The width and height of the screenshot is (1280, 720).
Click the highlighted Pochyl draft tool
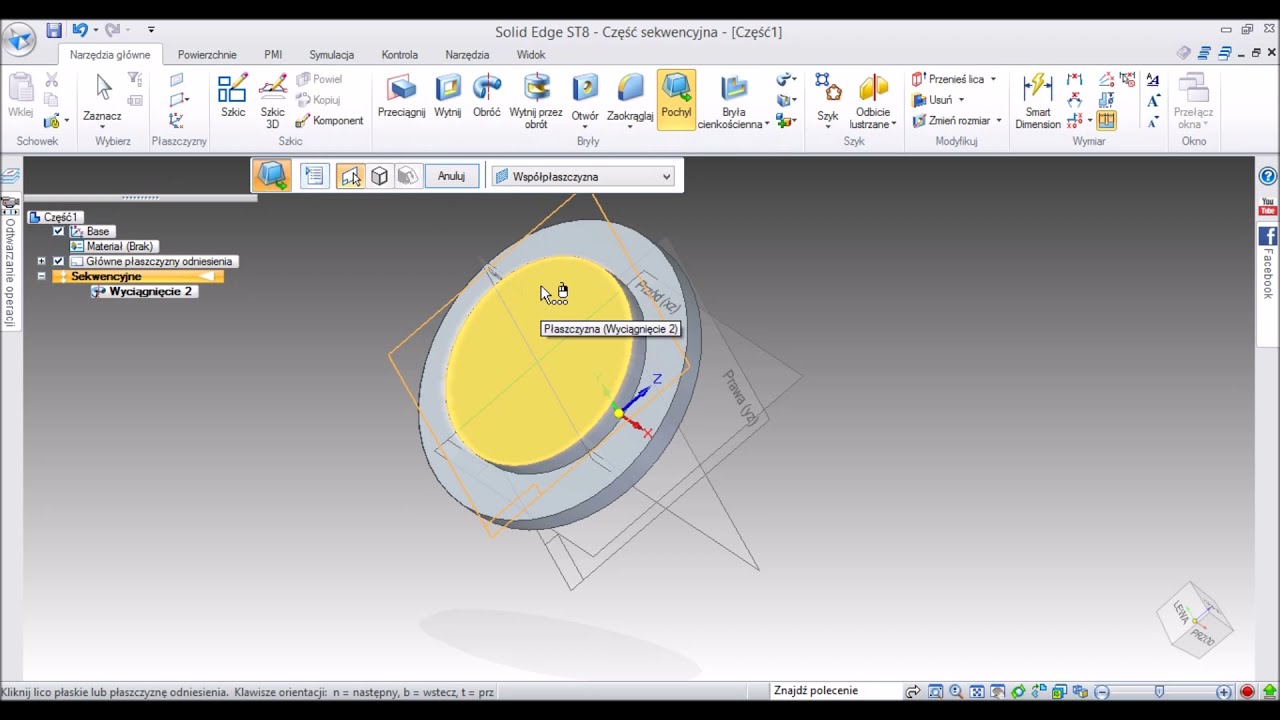point(676,98)
